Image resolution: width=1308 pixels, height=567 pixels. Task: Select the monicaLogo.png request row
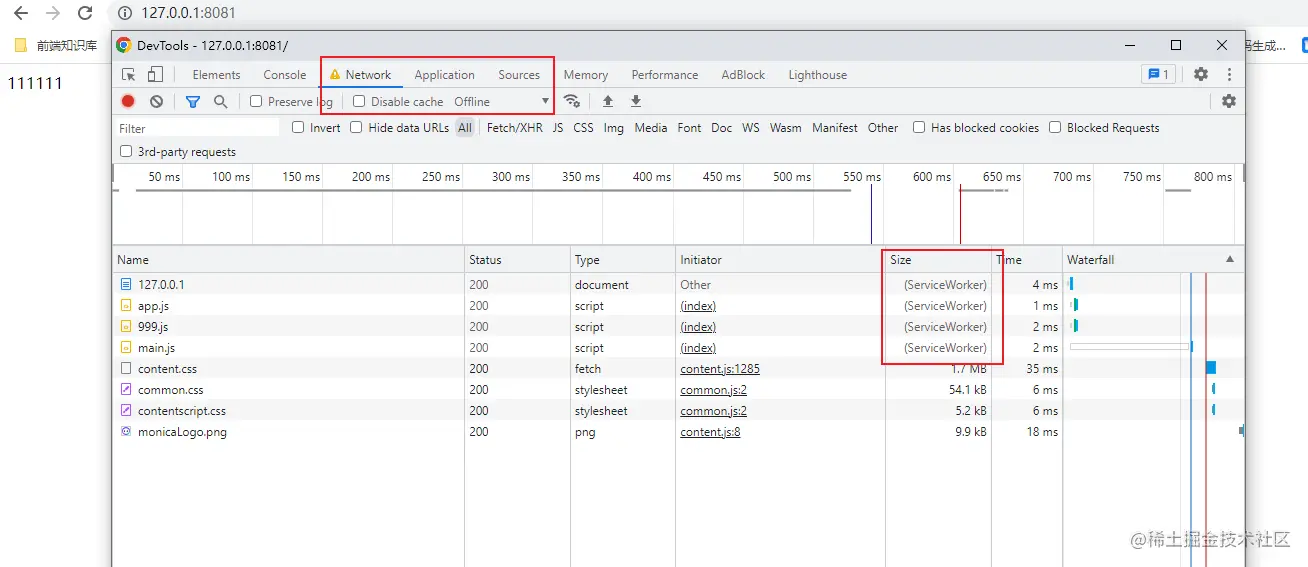[678, 432]
